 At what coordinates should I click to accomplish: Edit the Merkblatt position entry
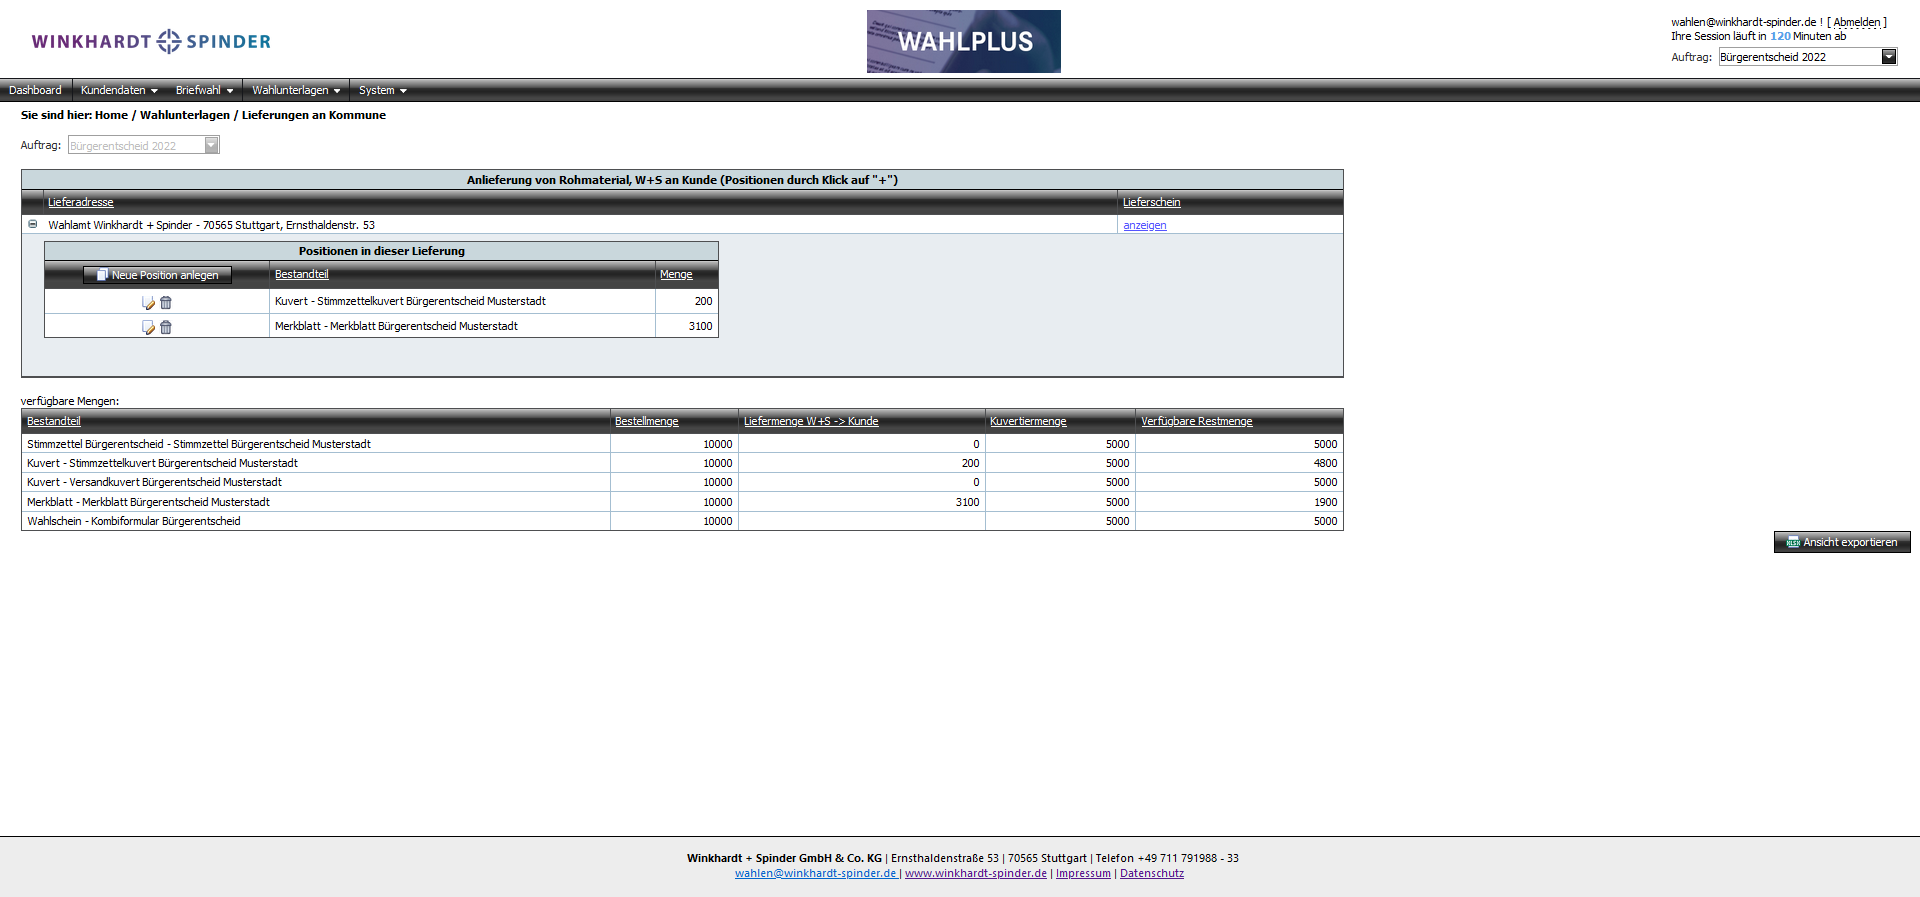(148, 327)
